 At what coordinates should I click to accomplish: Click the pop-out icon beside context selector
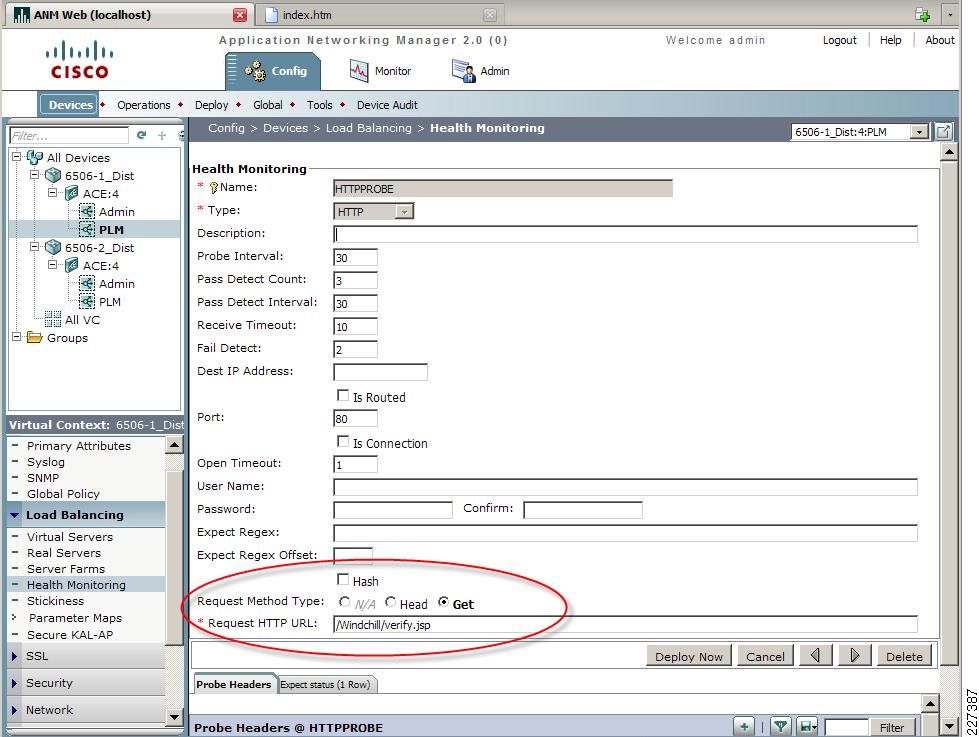point(943,131)
